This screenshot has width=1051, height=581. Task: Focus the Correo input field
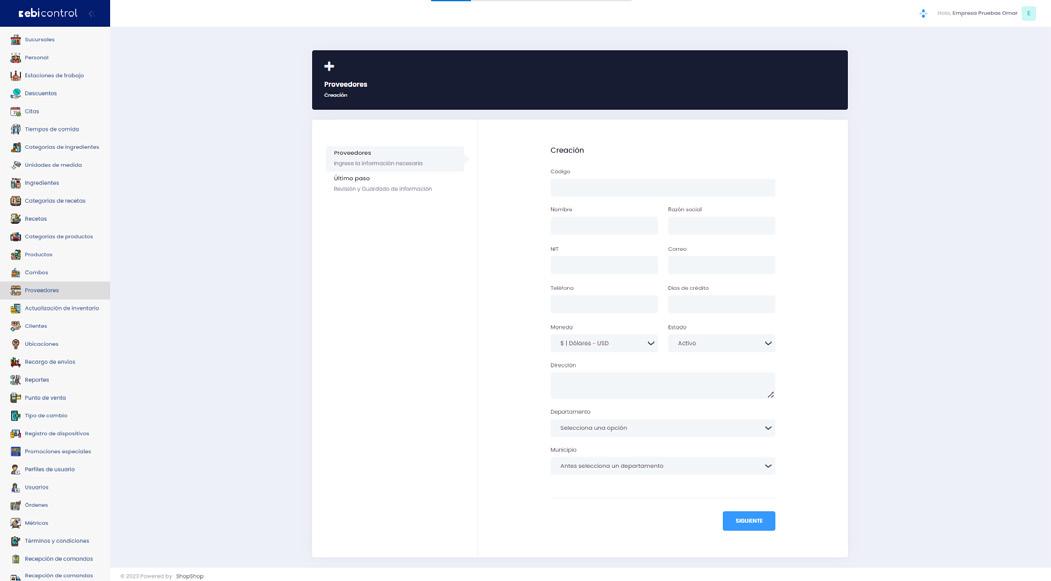[721, 265]
